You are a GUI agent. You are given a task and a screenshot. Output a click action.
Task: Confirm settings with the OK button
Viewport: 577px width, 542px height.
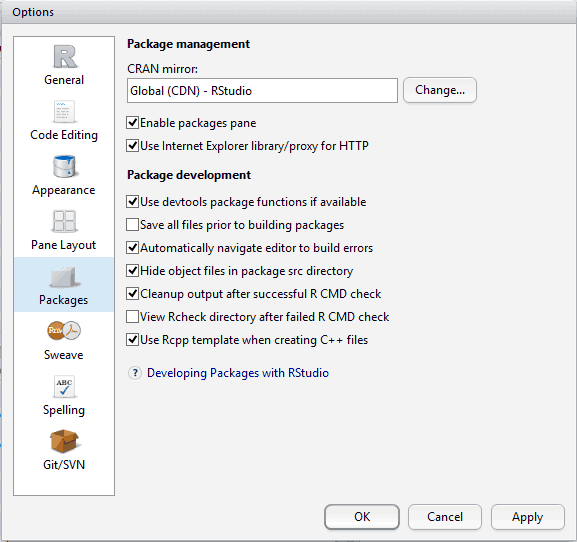pos(362,517)
